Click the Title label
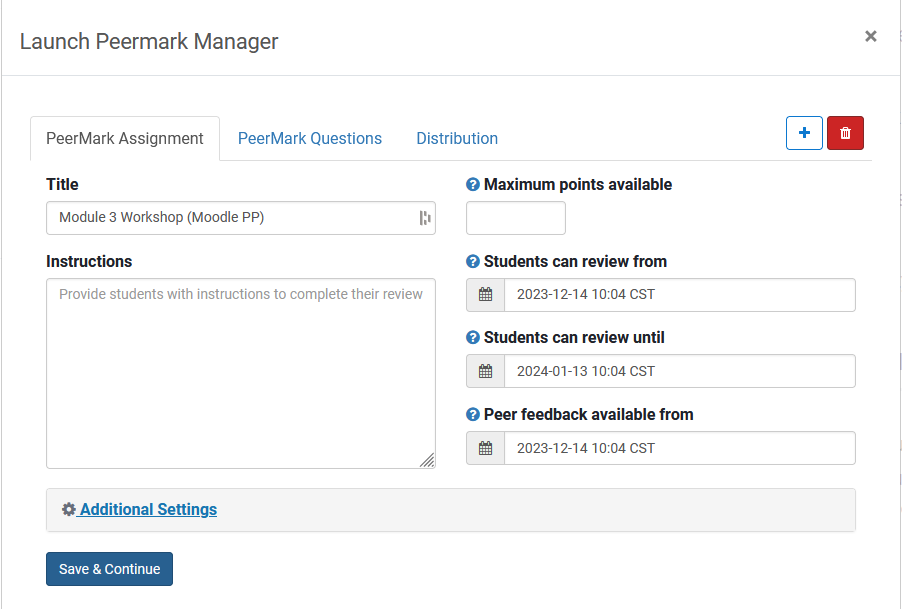Screen dimensions: 902x609 tap(62, 185)
